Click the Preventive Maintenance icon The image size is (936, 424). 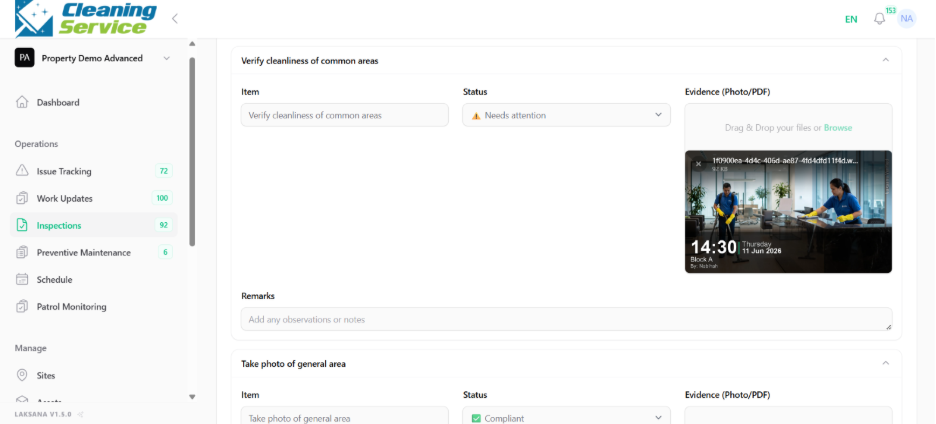coord(22,252)
